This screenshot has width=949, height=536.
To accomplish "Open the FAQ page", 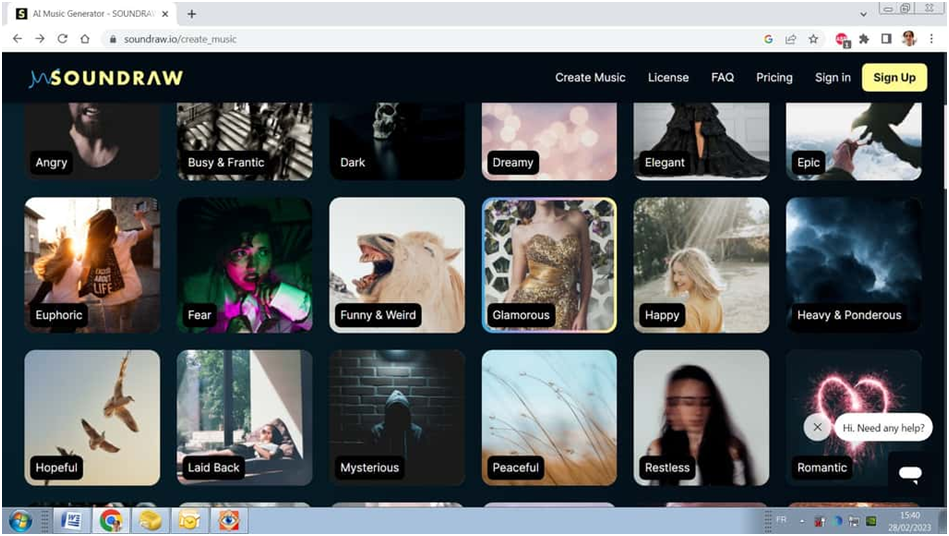I will (722, 77).
